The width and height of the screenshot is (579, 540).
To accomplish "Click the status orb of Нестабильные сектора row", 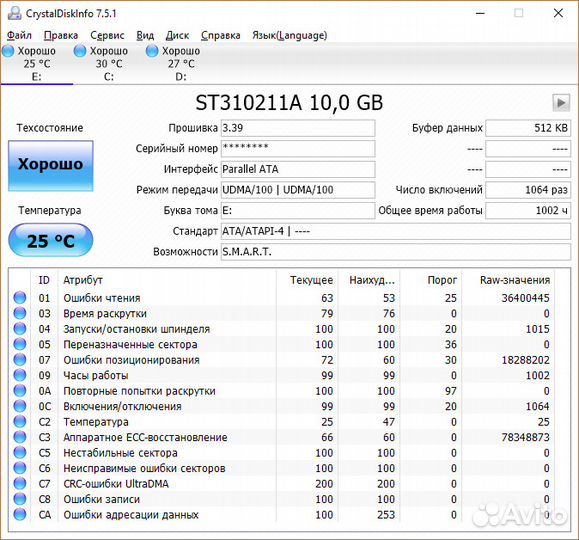I will click(20, 453).
